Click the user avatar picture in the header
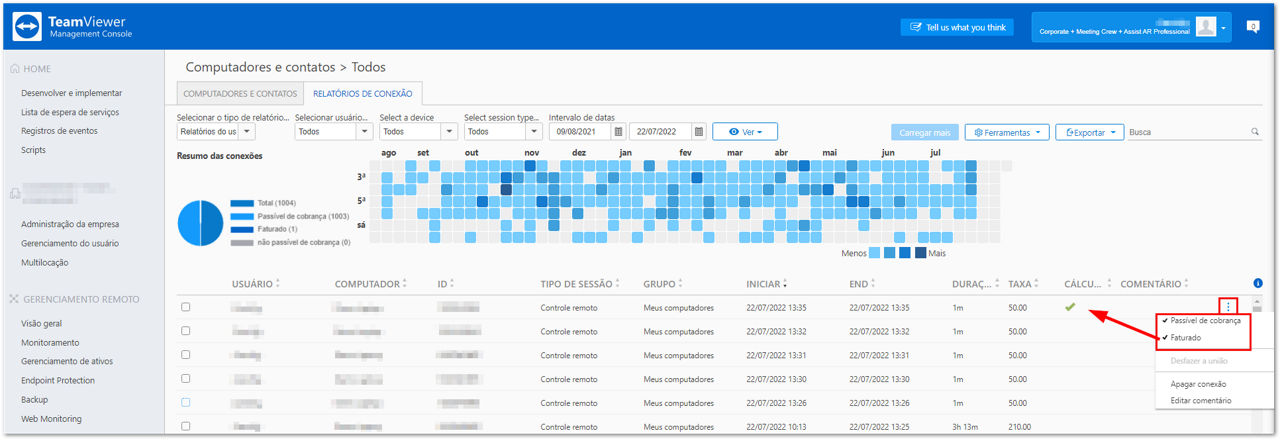This screenshot has width=1280, height=440. (1206, 27)
